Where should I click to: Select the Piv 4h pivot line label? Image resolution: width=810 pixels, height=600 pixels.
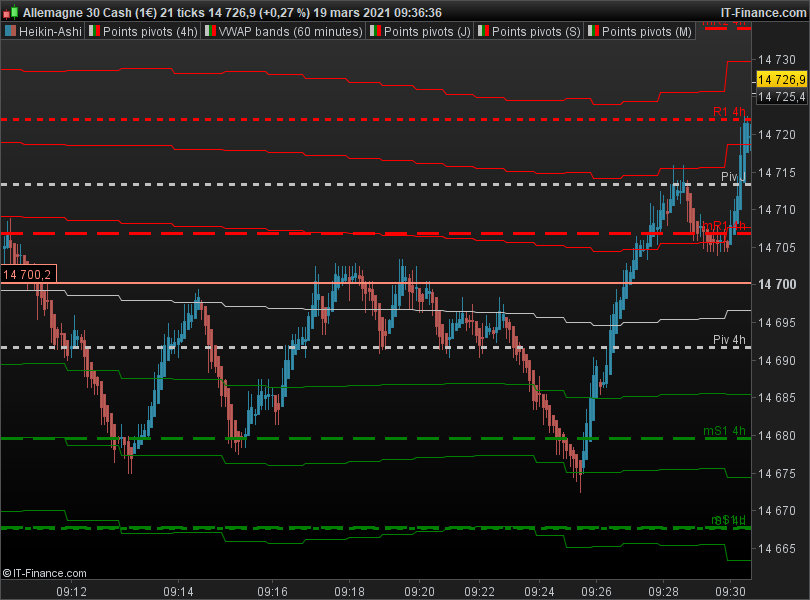729,340
